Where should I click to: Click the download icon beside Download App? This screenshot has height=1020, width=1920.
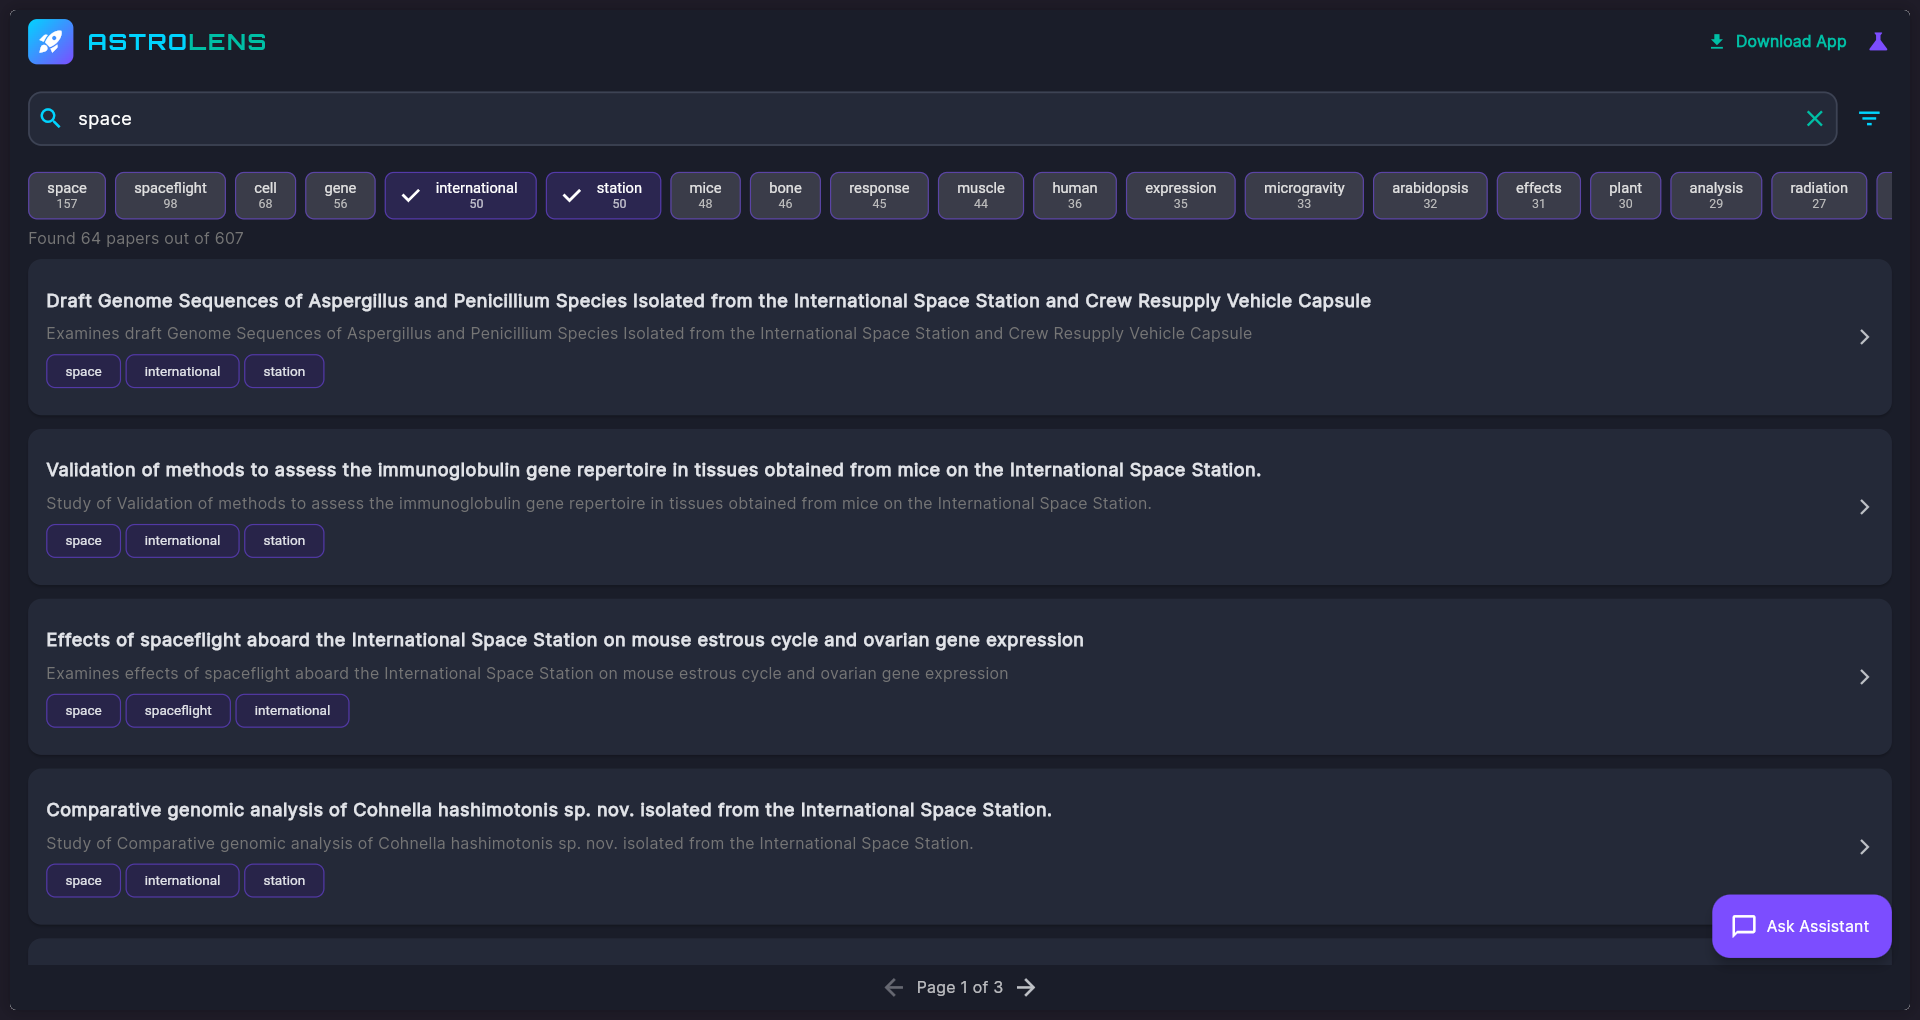coord(1716,42)
